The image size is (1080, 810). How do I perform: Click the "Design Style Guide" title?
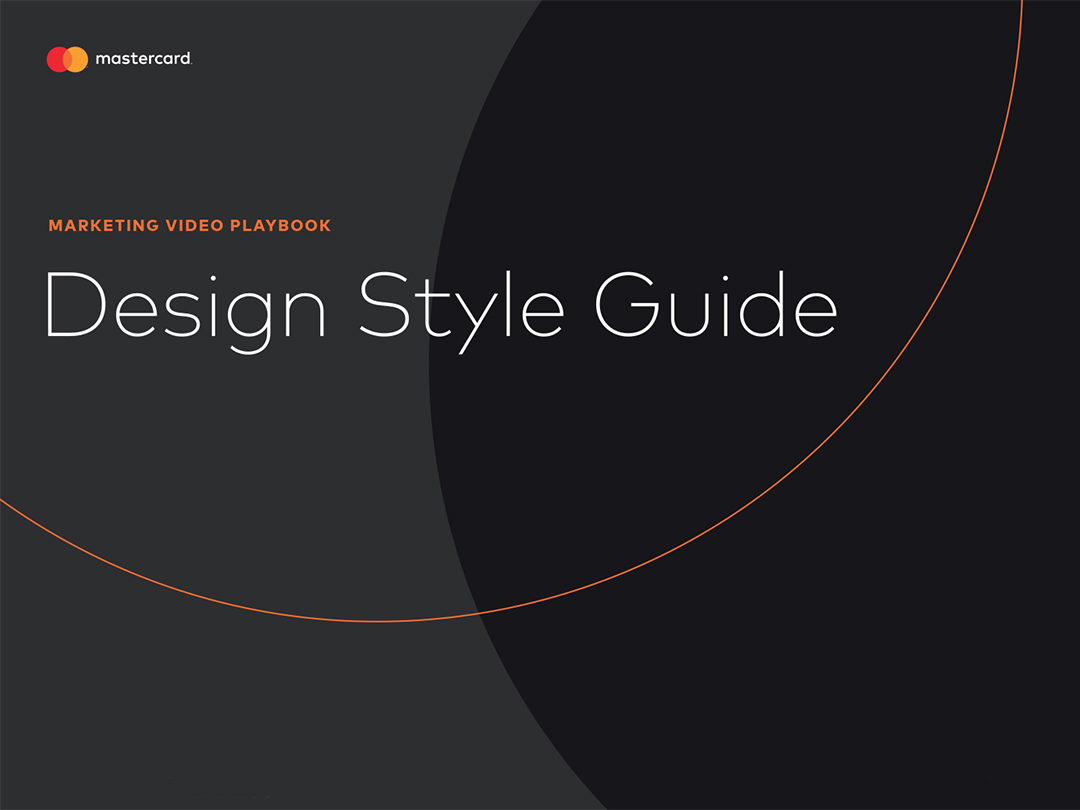click(x=442, y=311)
